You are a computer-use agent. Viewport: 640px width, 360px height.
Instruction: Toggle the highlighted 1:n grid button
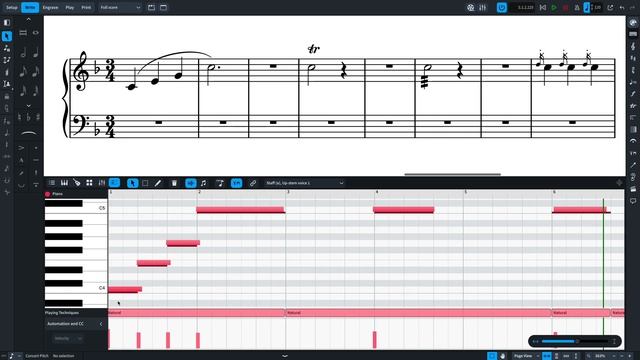236,183
